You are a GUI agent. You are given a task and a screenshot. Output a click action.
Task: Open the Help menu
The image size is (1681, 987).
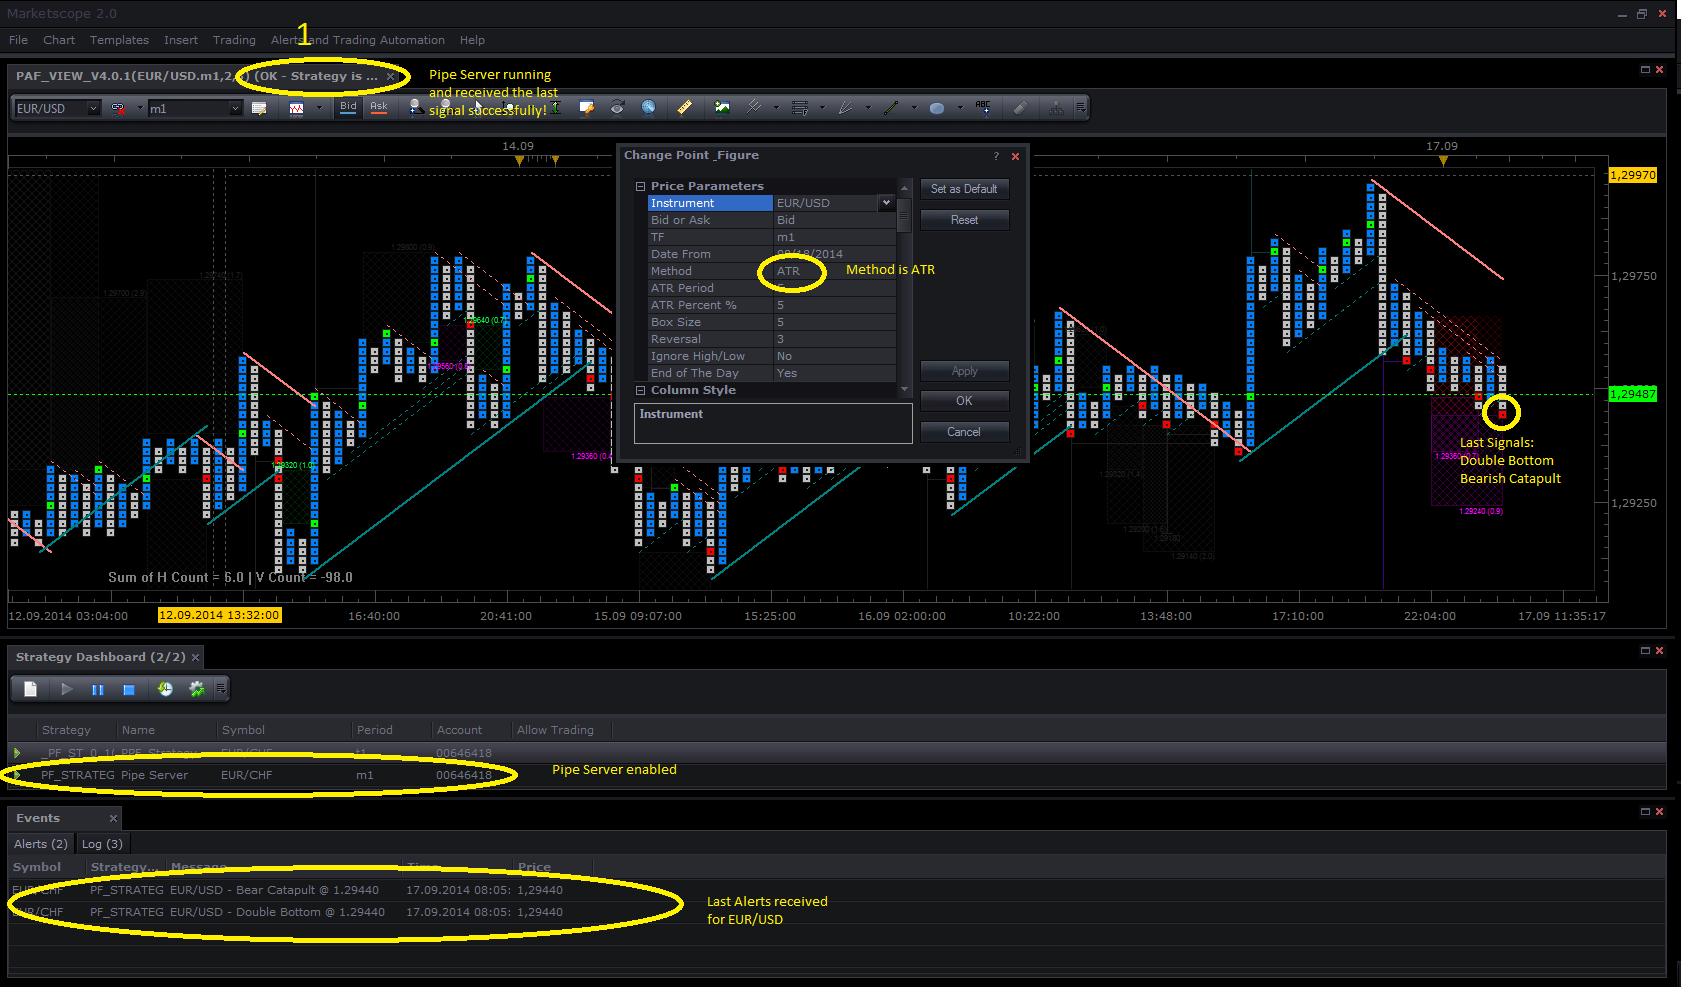click(472, 40)
